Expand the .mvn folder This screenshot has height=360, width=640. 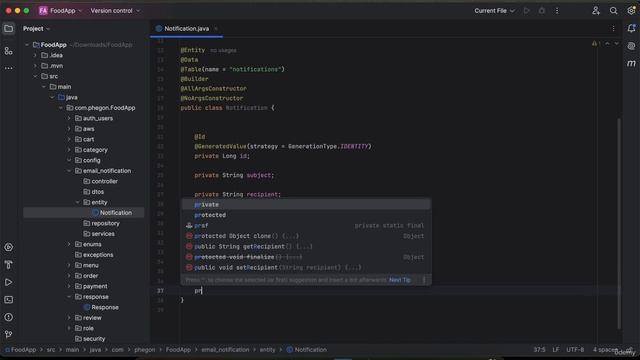point(36,66)
